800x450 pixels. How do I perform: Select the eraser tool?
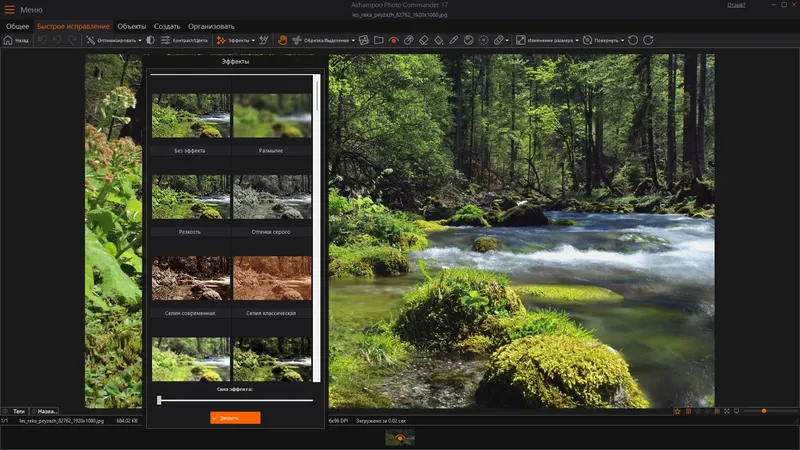click(x=423, y=40)
